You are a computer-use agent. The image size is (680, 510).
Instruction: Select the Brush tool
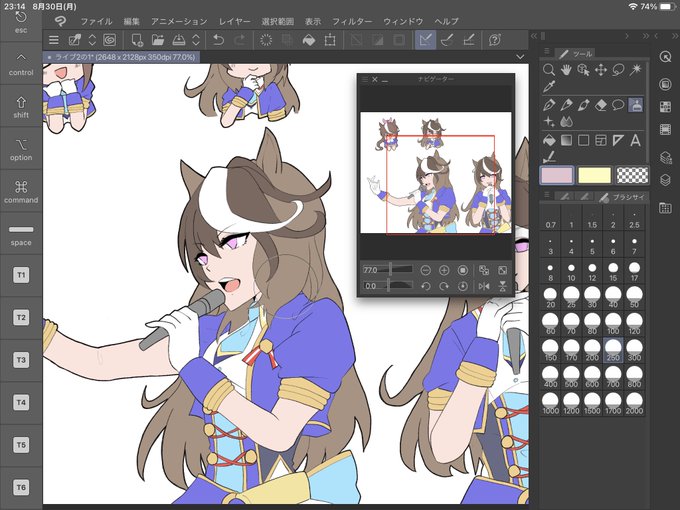point(583,105)
